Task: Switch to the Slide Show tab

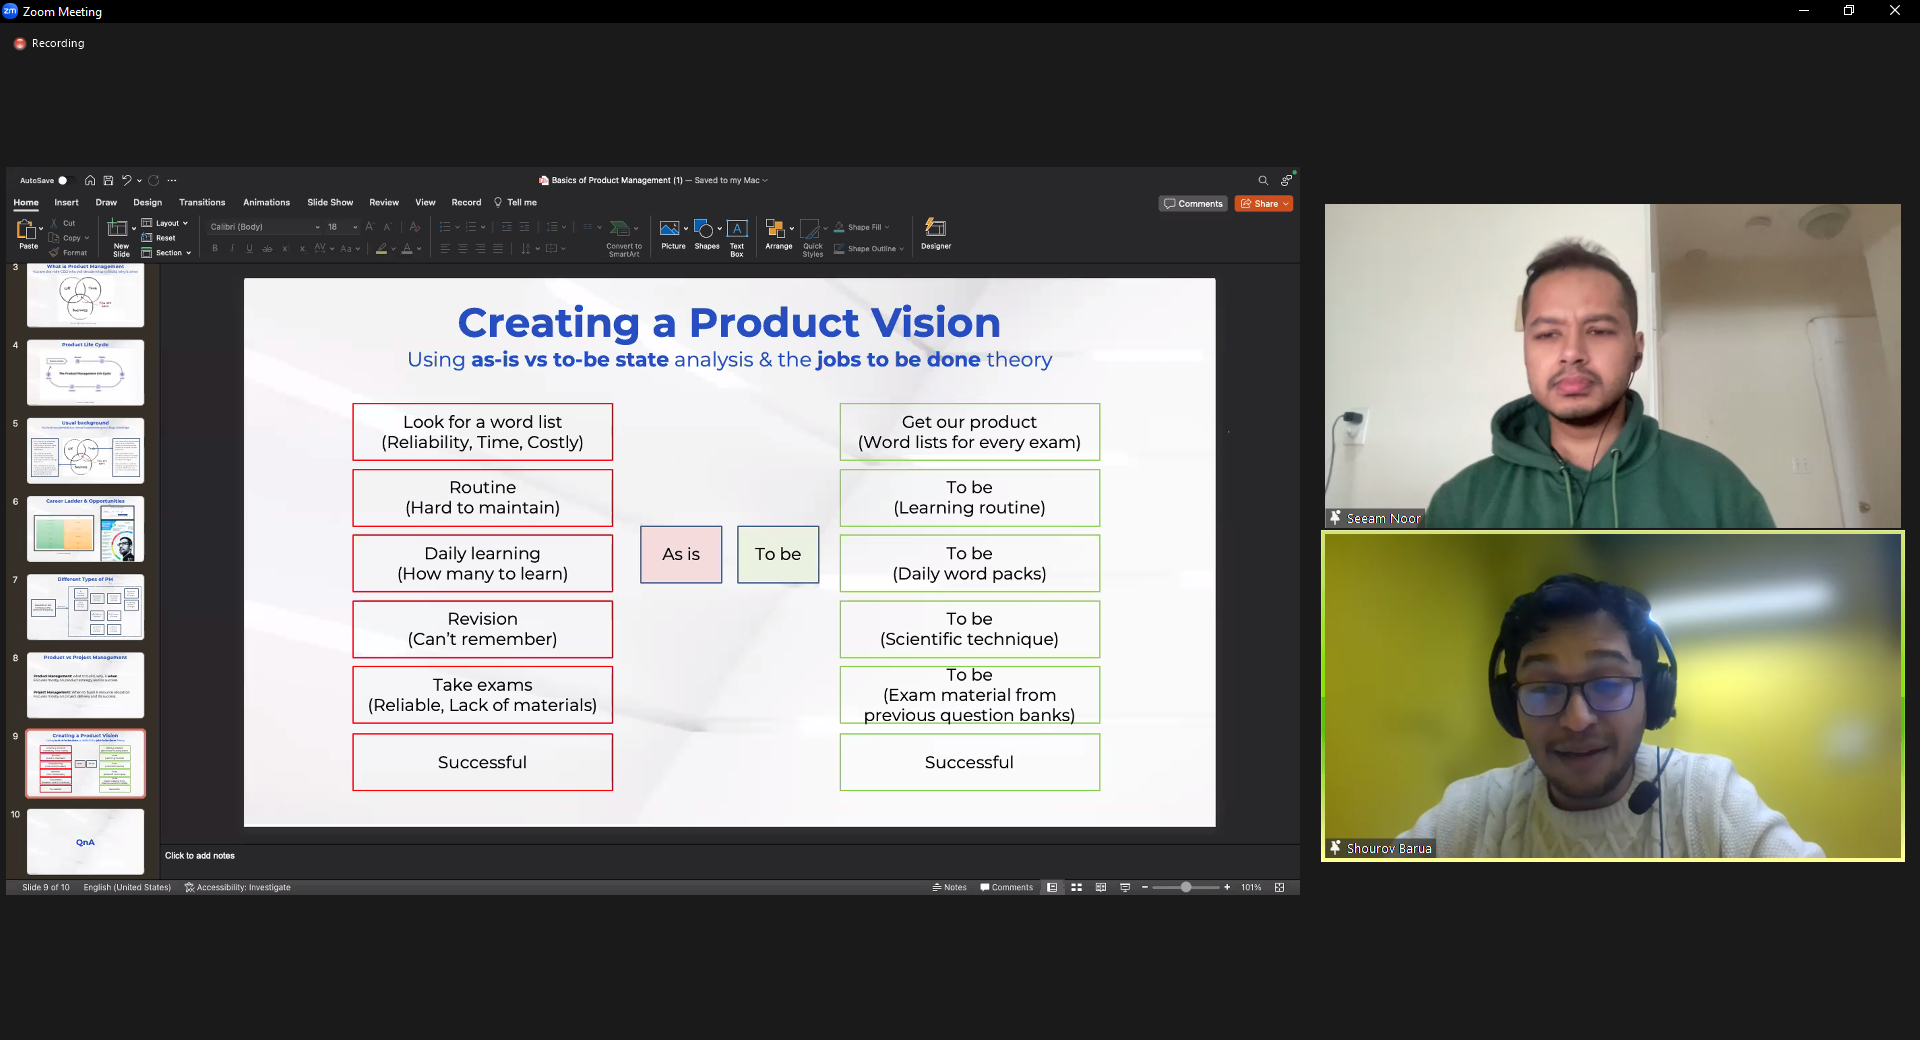Action: [330, 203]
